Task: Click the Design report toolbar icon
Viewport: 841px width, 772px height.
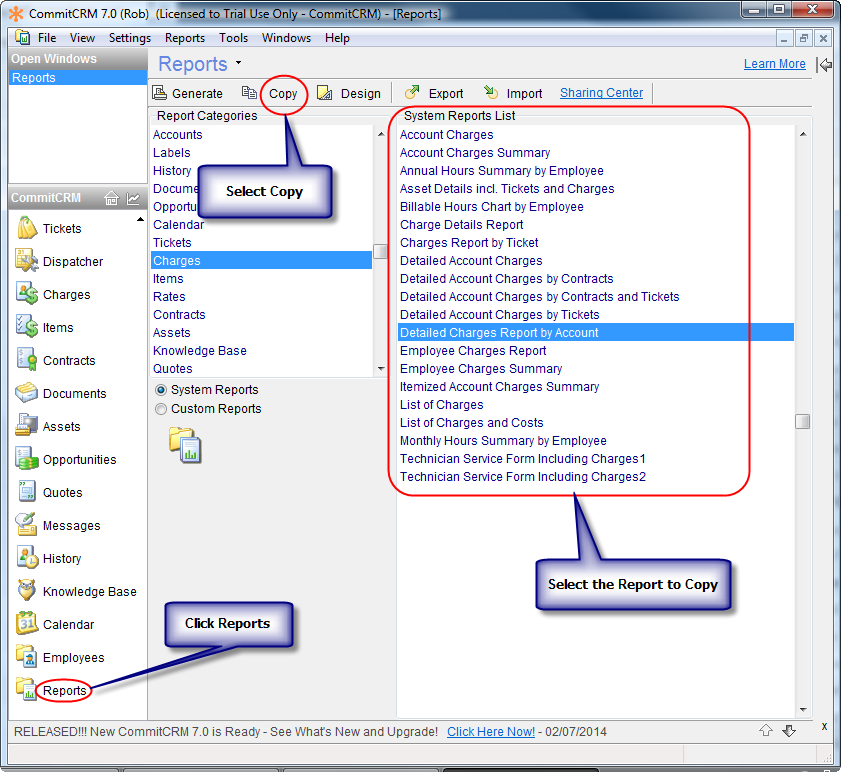Action: [325, 93]
